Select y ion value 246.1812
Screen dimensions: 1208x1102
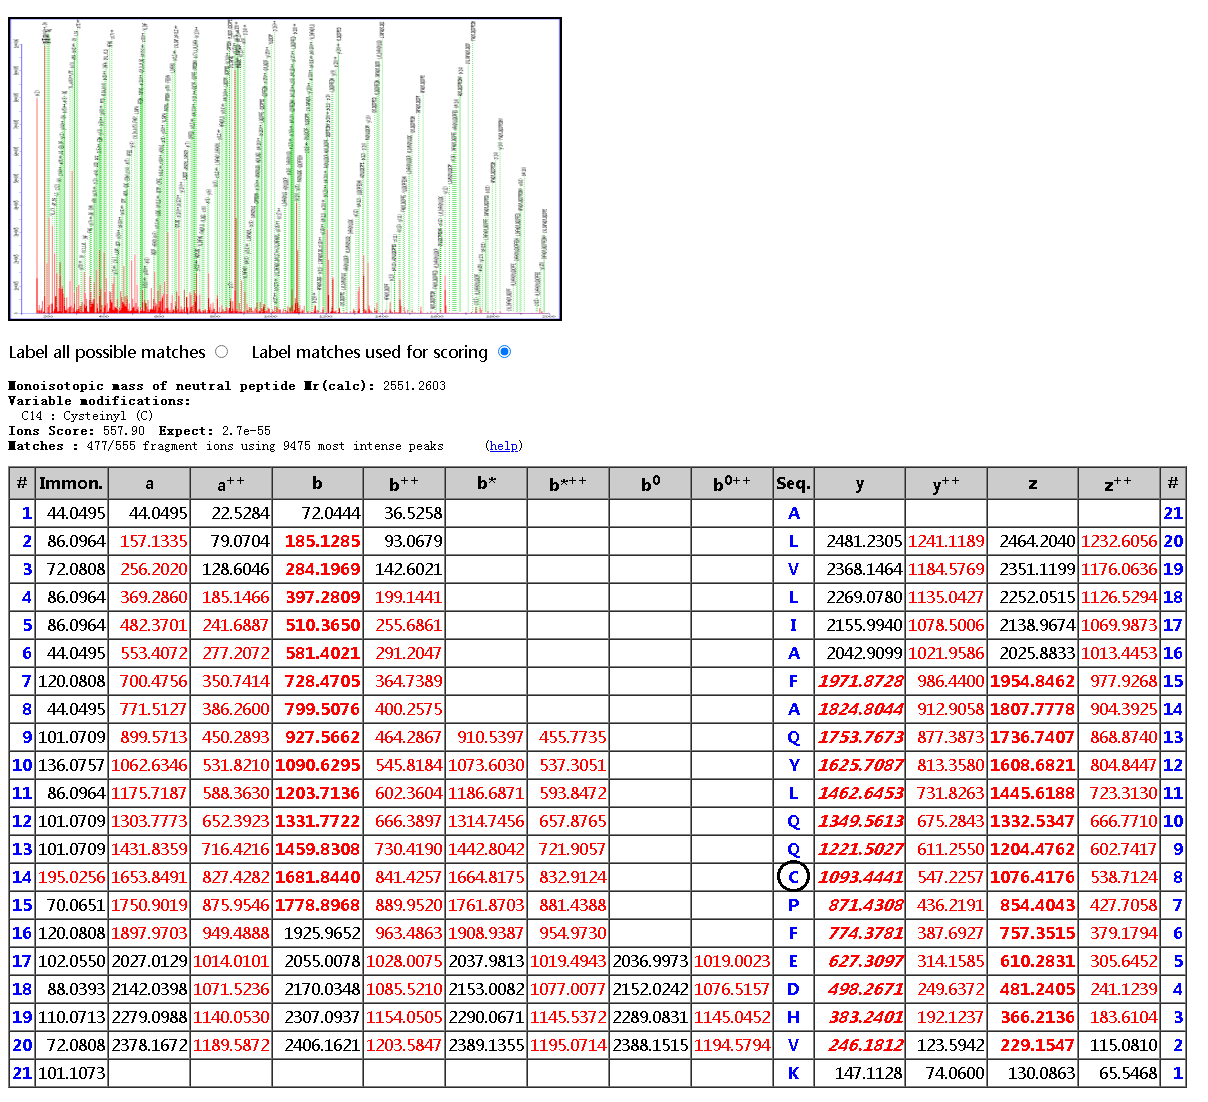(860, 1045)
